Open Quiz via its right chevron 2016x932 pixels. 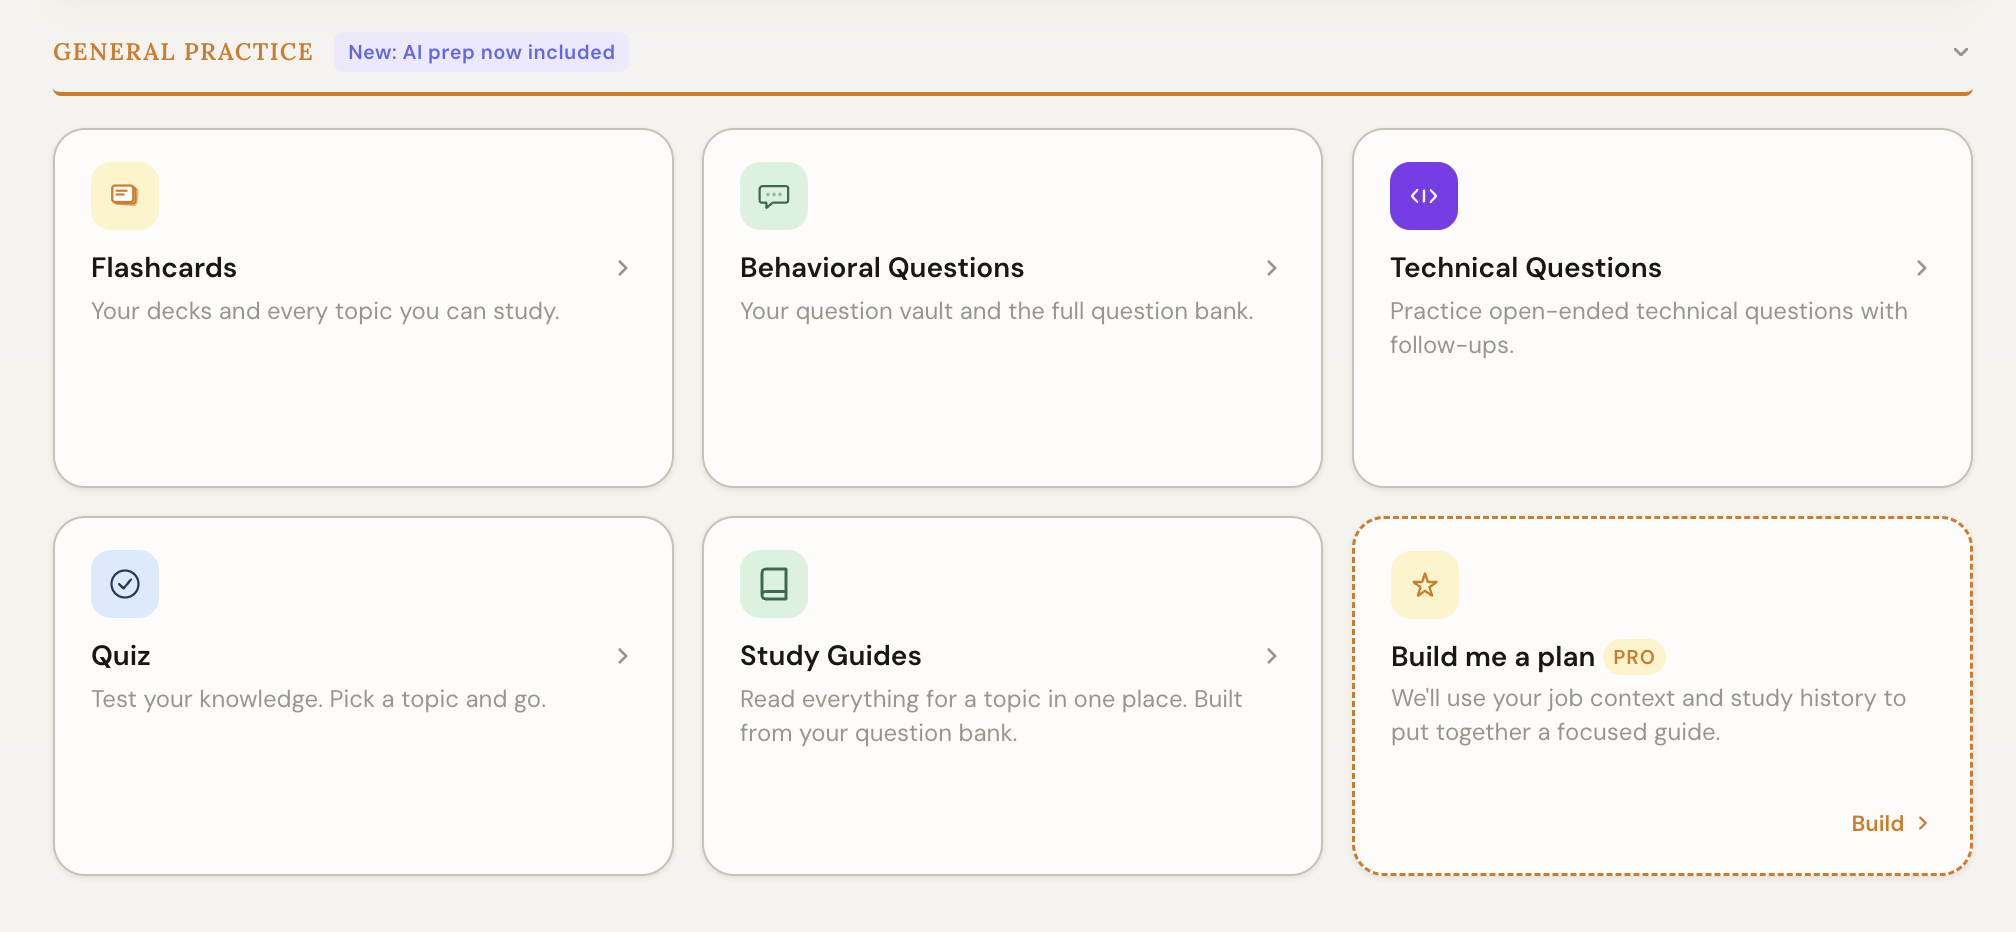pos(623,656)
